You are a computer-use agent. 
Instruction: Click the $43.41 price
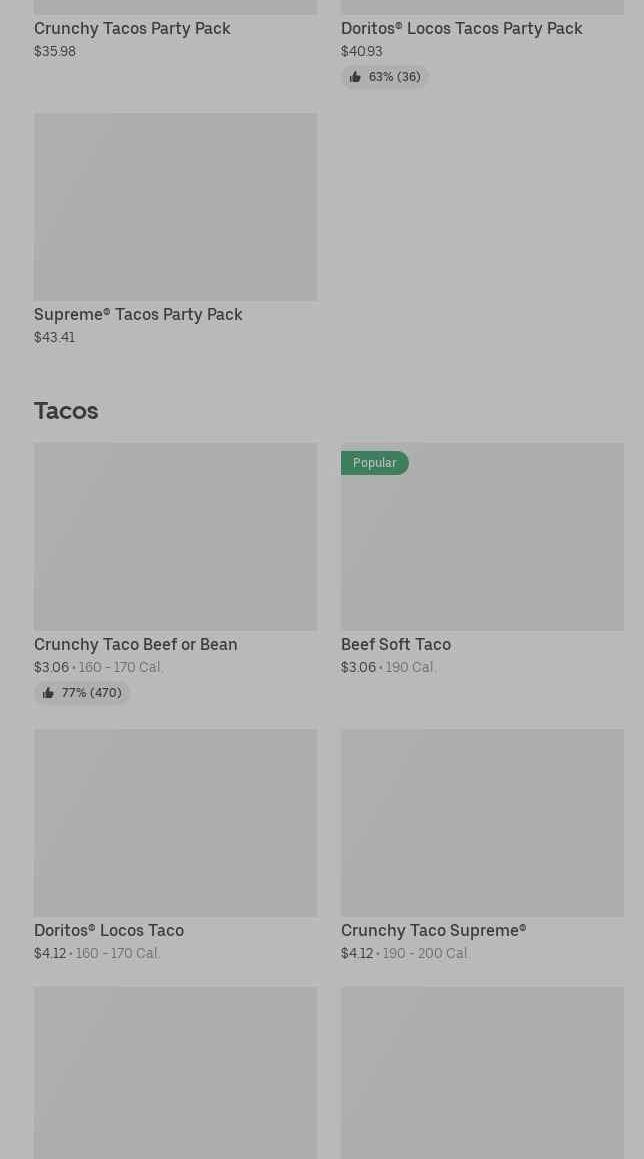[x=54, y=337]
